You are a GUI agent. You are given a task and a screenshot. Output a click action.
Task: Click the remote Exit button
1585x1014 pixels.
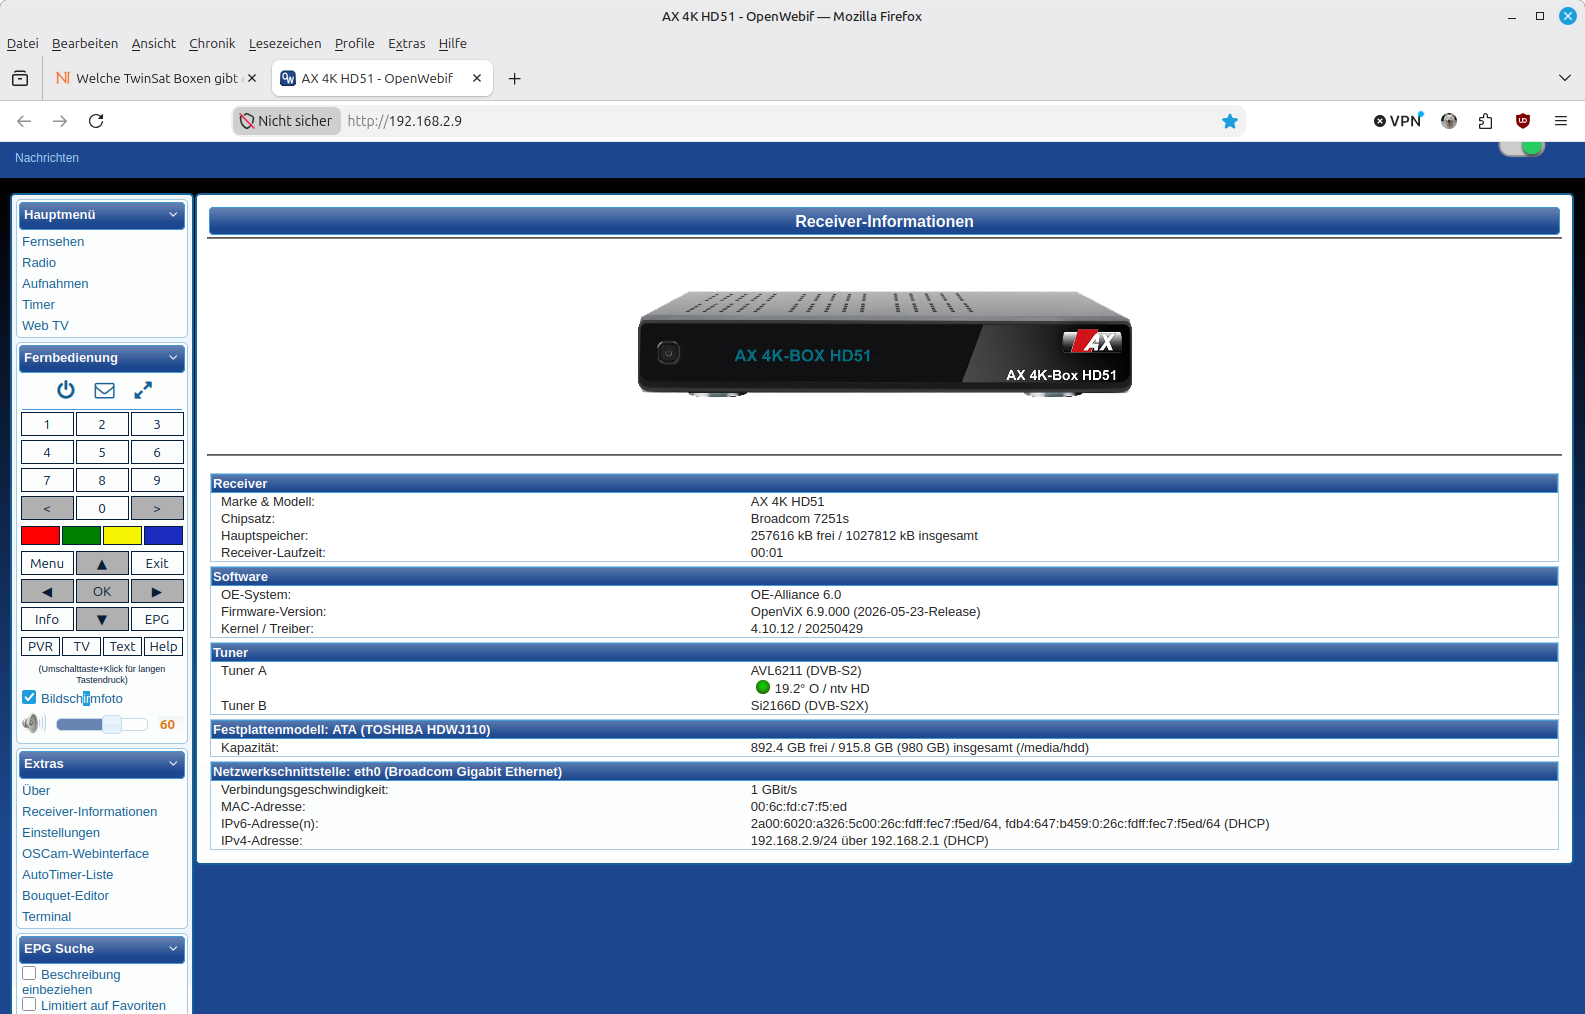157,564
